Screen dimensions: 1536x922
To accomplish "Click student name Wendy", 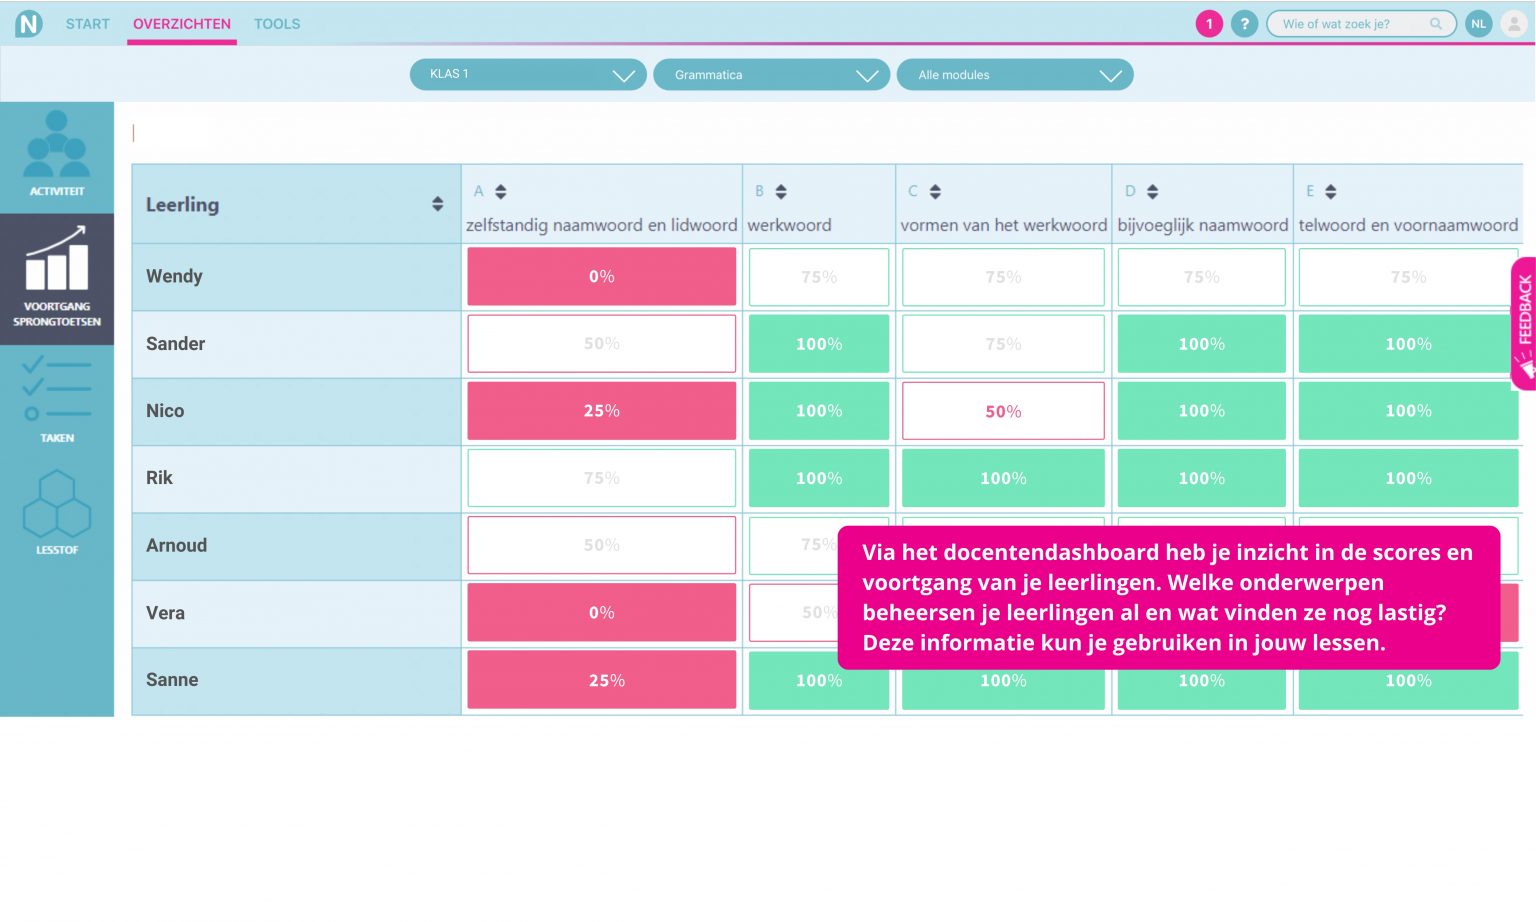I will [174, 277].
